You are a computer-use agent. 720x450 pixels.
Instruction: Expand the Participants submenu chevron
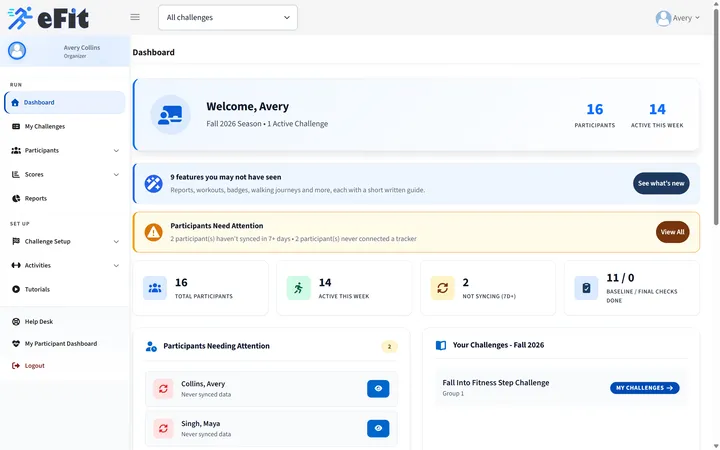(x=116, y=151)
